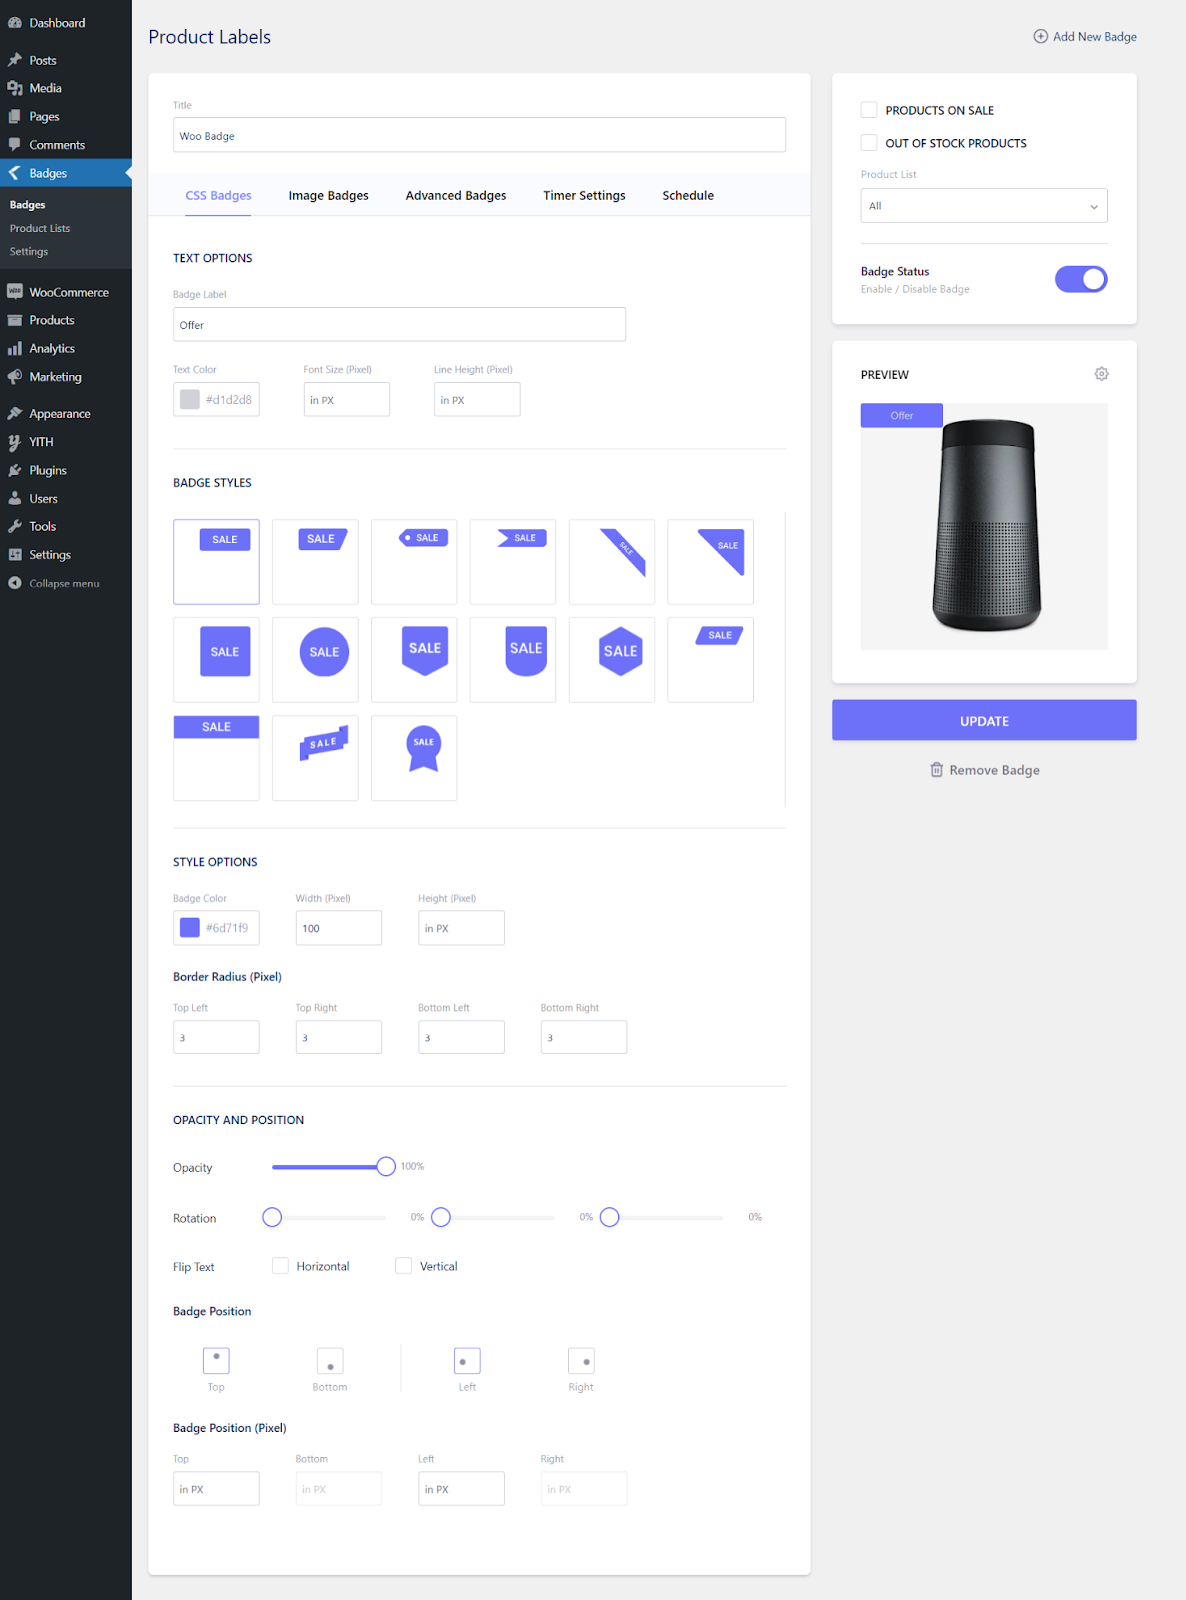
Task: Click the Top Left border radius field
Action: 216,1037
